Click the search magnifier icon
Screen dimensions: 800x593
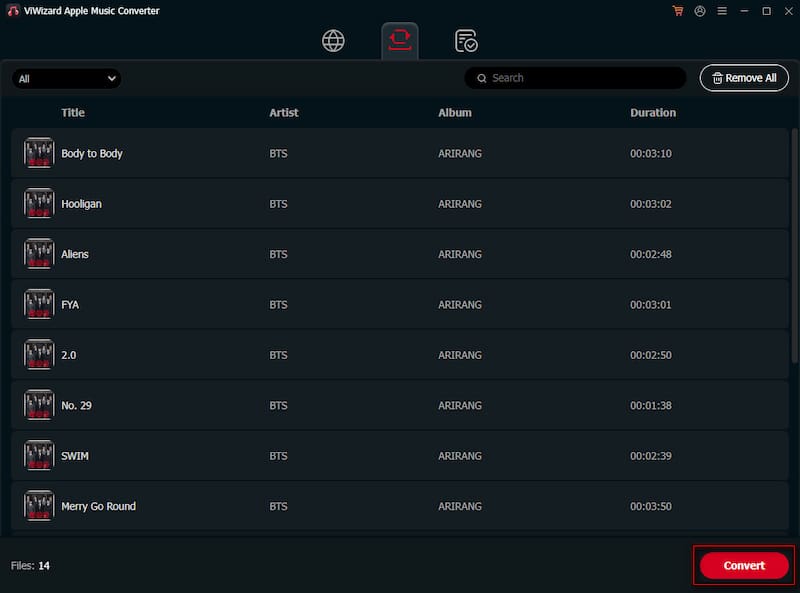[482, 78]
